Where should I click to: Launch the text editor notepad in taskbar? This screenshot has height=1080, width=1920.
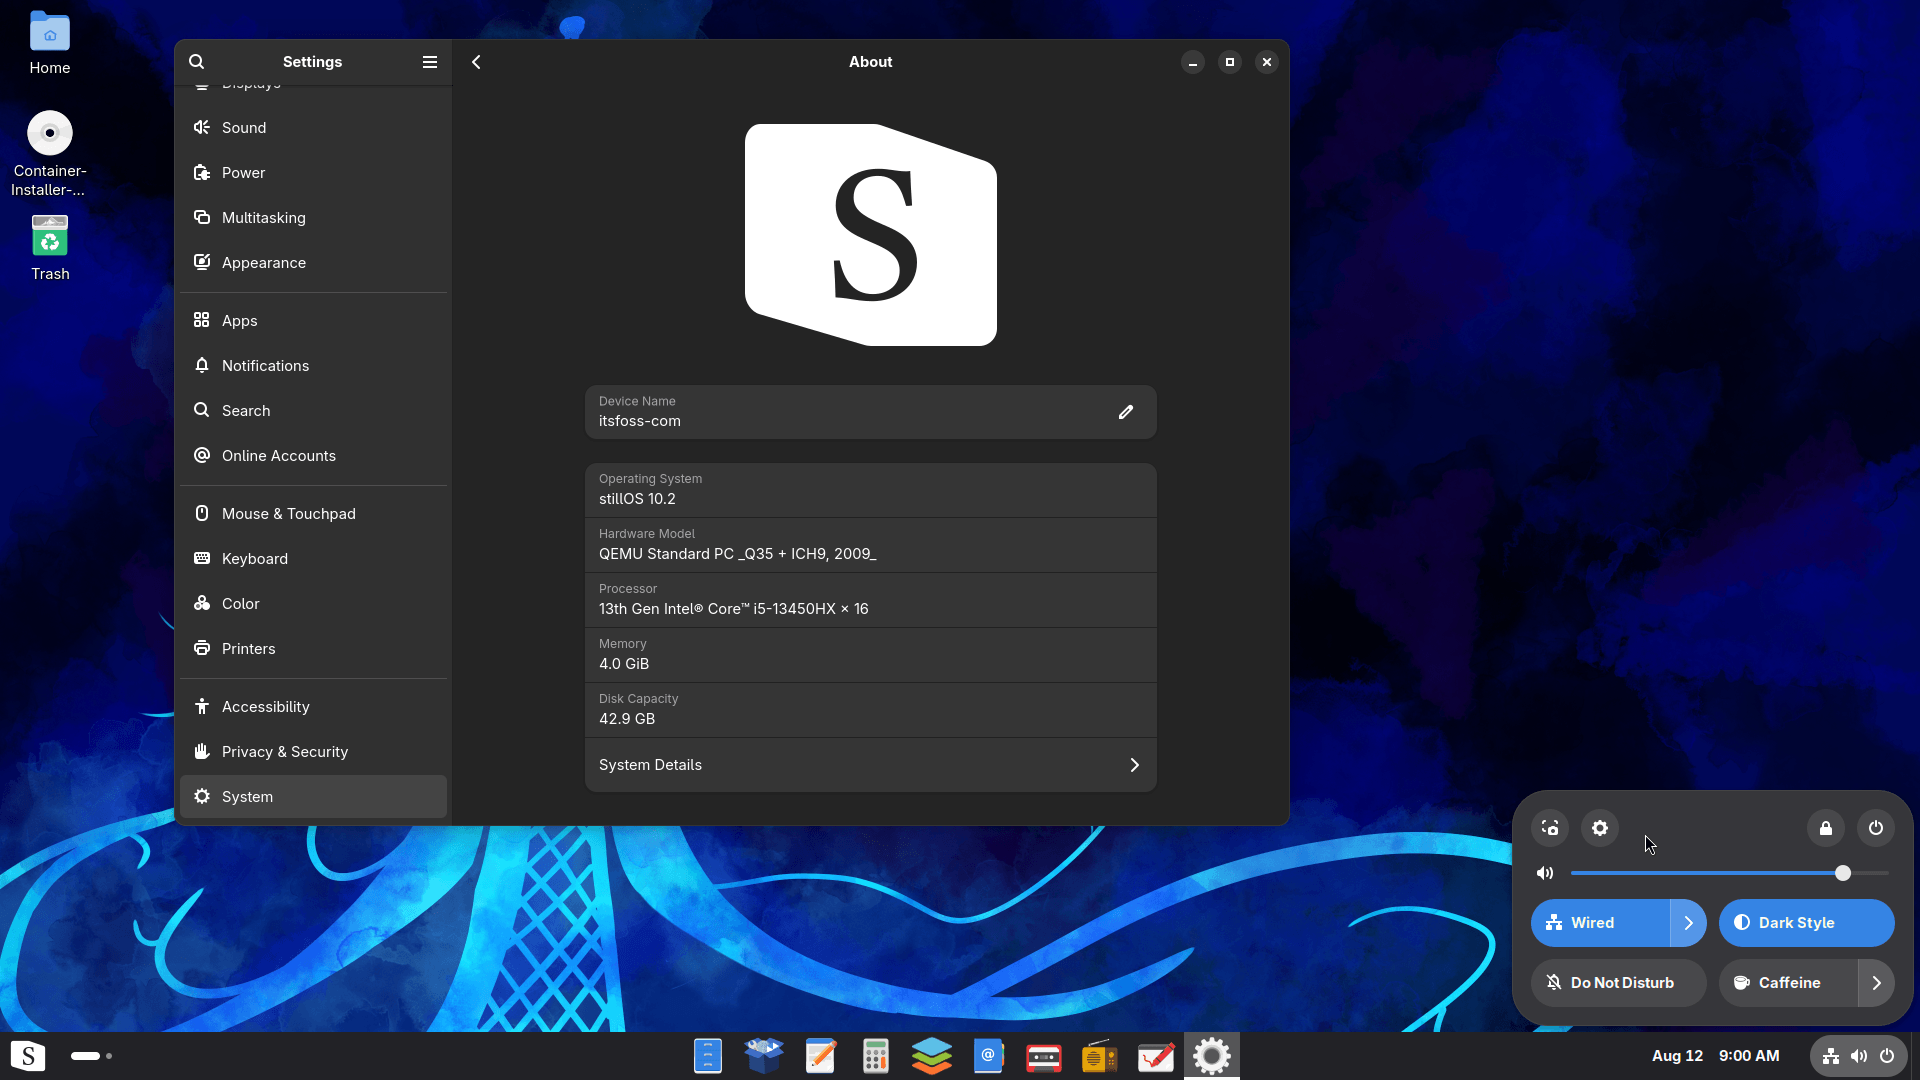click(820, 1056)
